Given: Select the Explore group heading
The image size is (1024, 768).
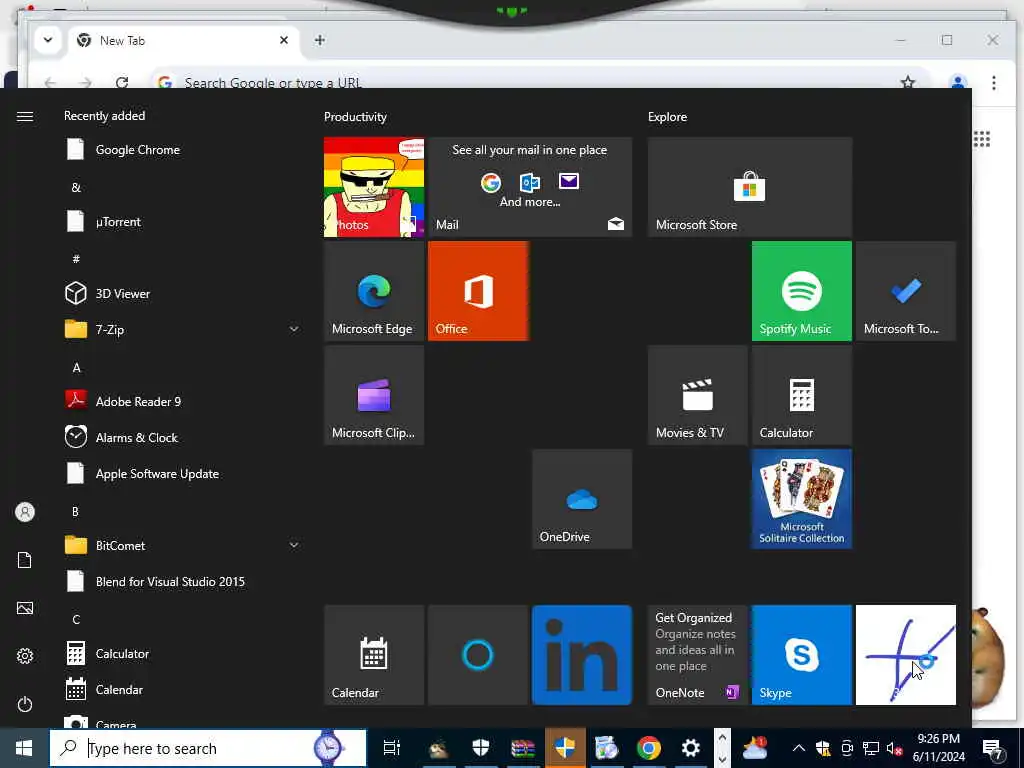Looking at the screenshot, I should pos(667,117).
